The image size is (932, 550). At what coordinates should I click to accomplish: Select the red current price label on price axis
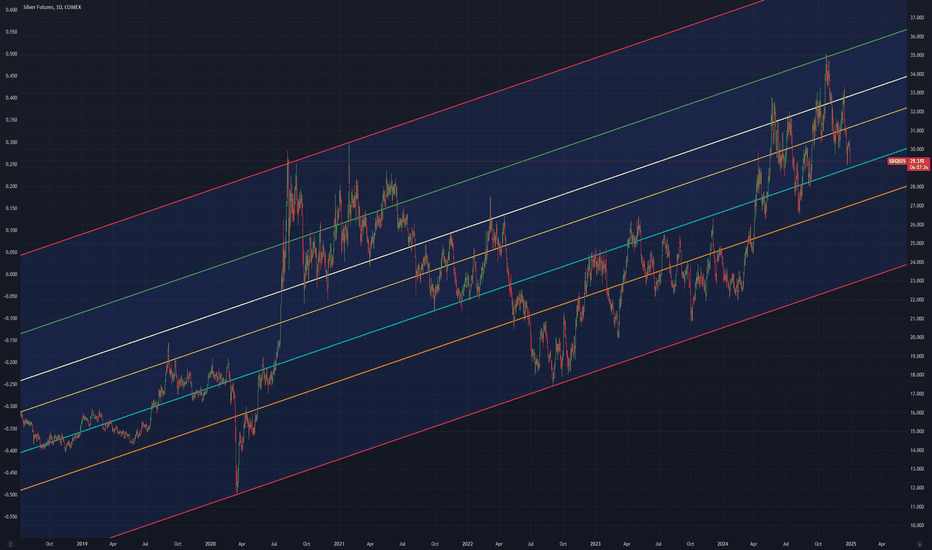(919, 164)
